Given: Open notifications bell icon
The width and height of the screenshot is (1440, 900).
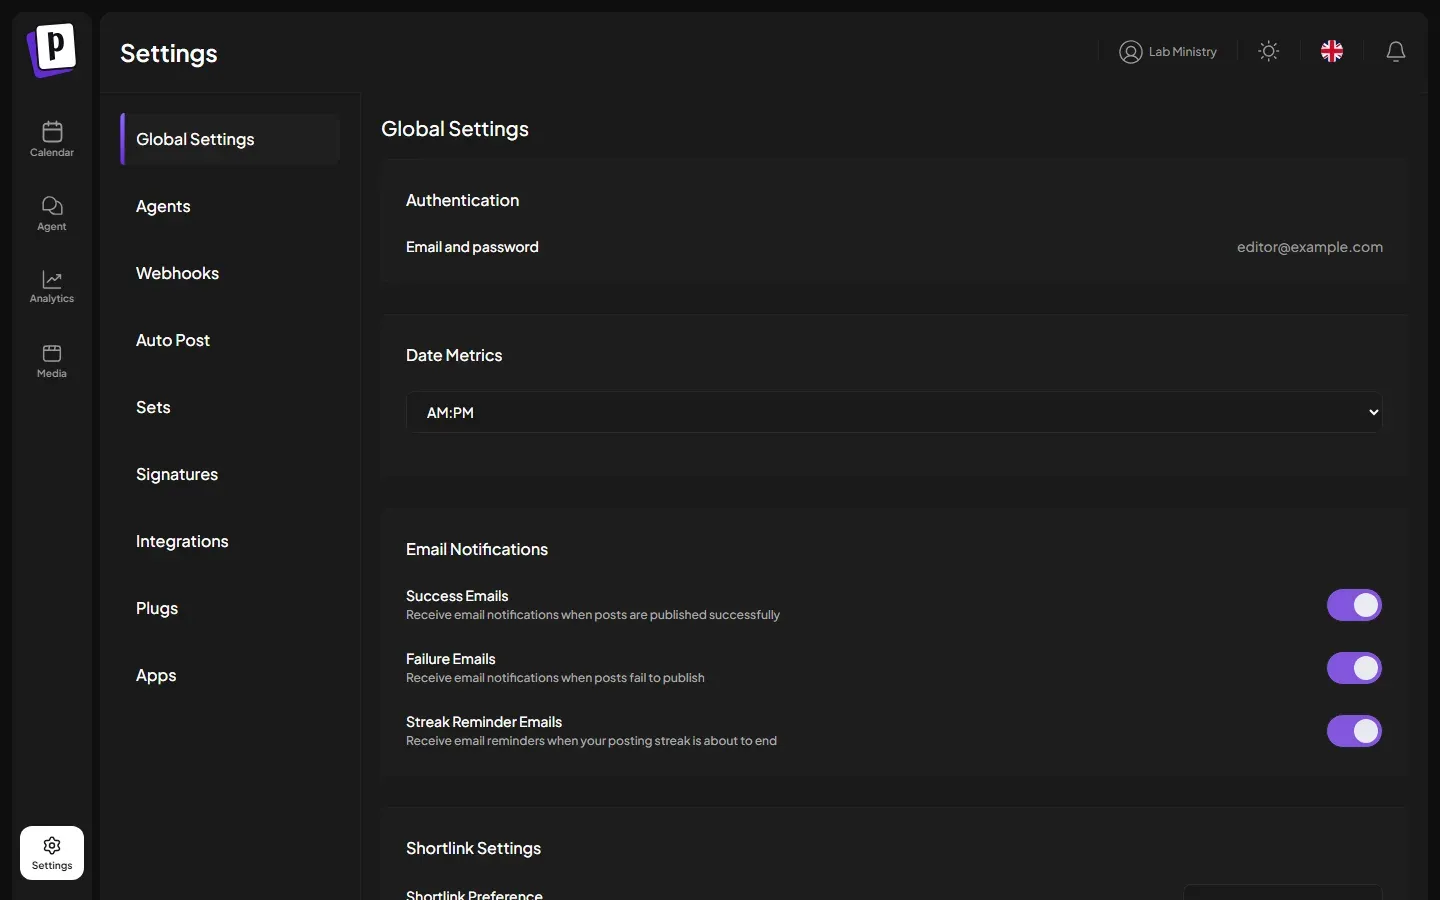Looking at the screenshot, I should 1396,51.
